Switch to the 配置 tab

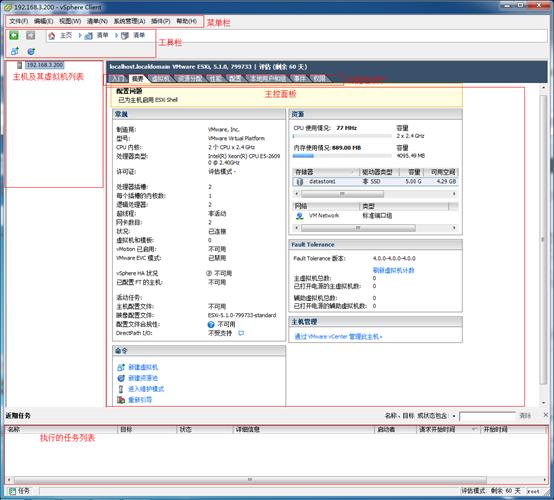pos(235,78)
